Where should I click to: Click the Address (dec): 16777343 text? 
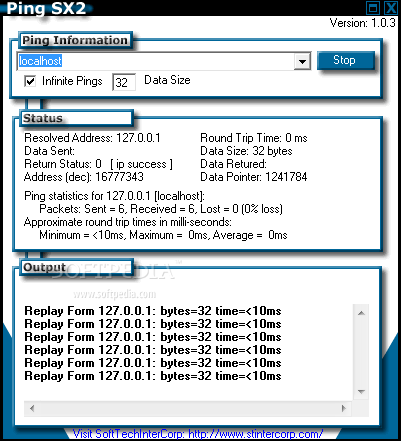pyautogui.click(x=84, y=177)
